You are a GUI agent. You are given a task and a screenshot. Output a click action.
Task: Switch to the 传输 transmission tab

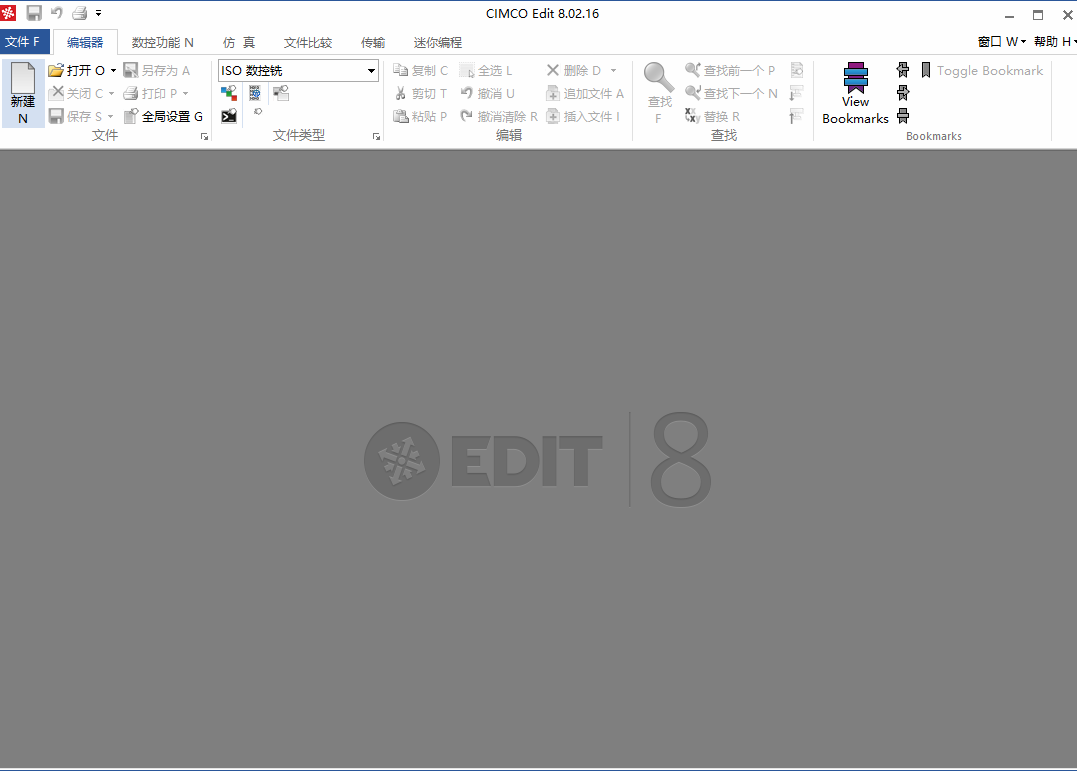click(373, 42)
